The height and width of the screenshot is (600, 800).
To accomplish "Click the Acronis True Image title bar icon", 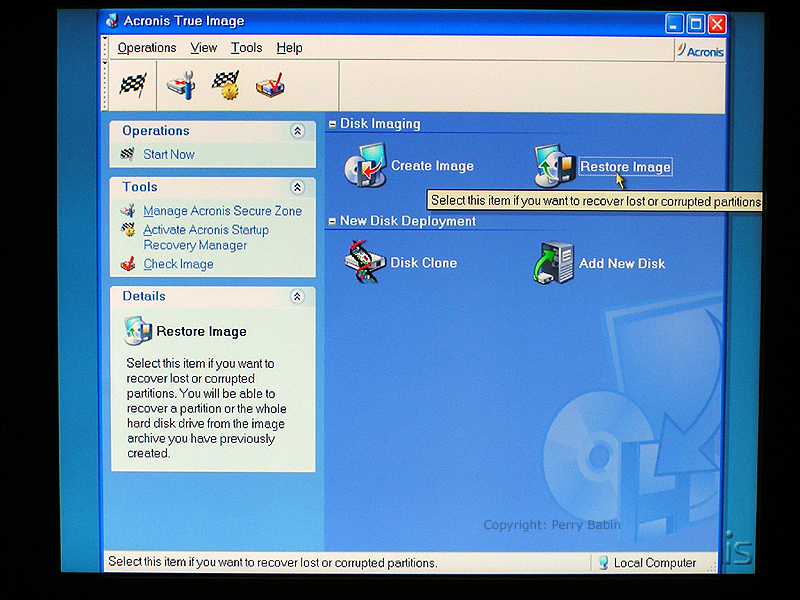I will (112, 21).
